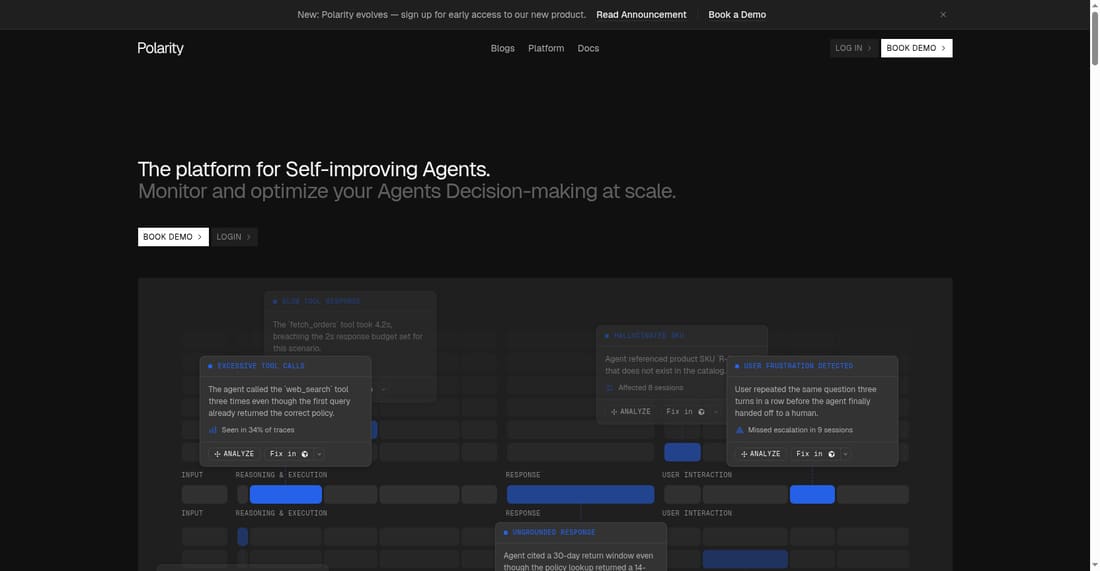Open the Docs nav item

coord(588,48)
